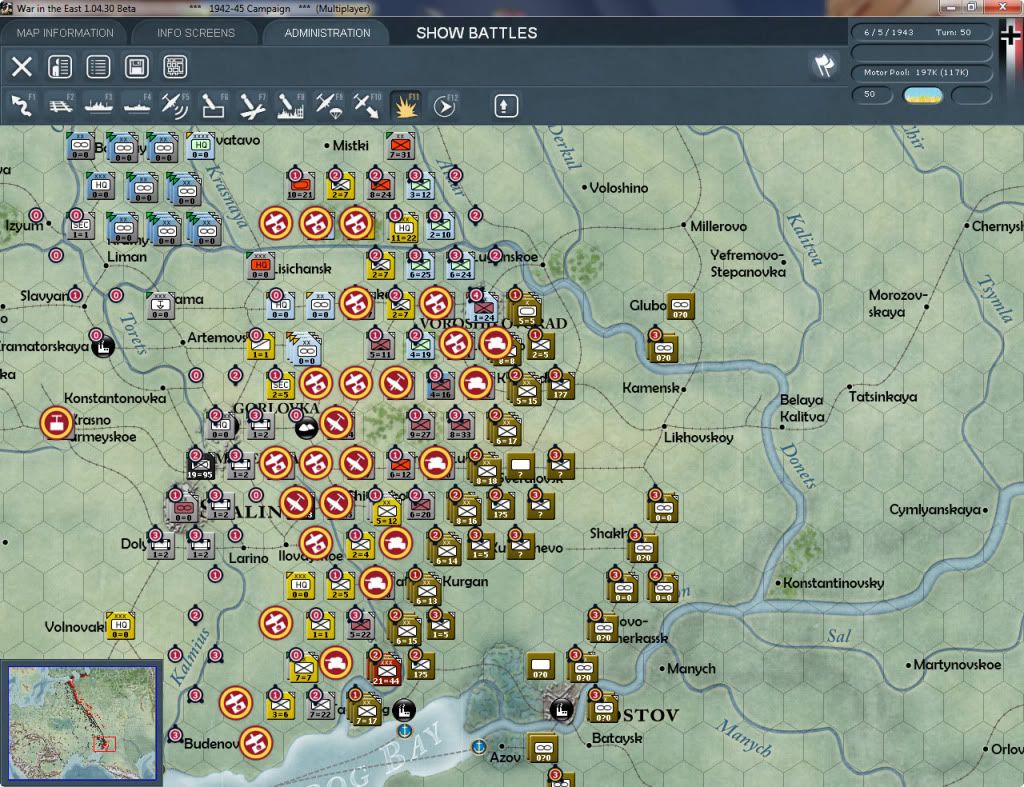Click the Belaya Kalitva town label

802,408
